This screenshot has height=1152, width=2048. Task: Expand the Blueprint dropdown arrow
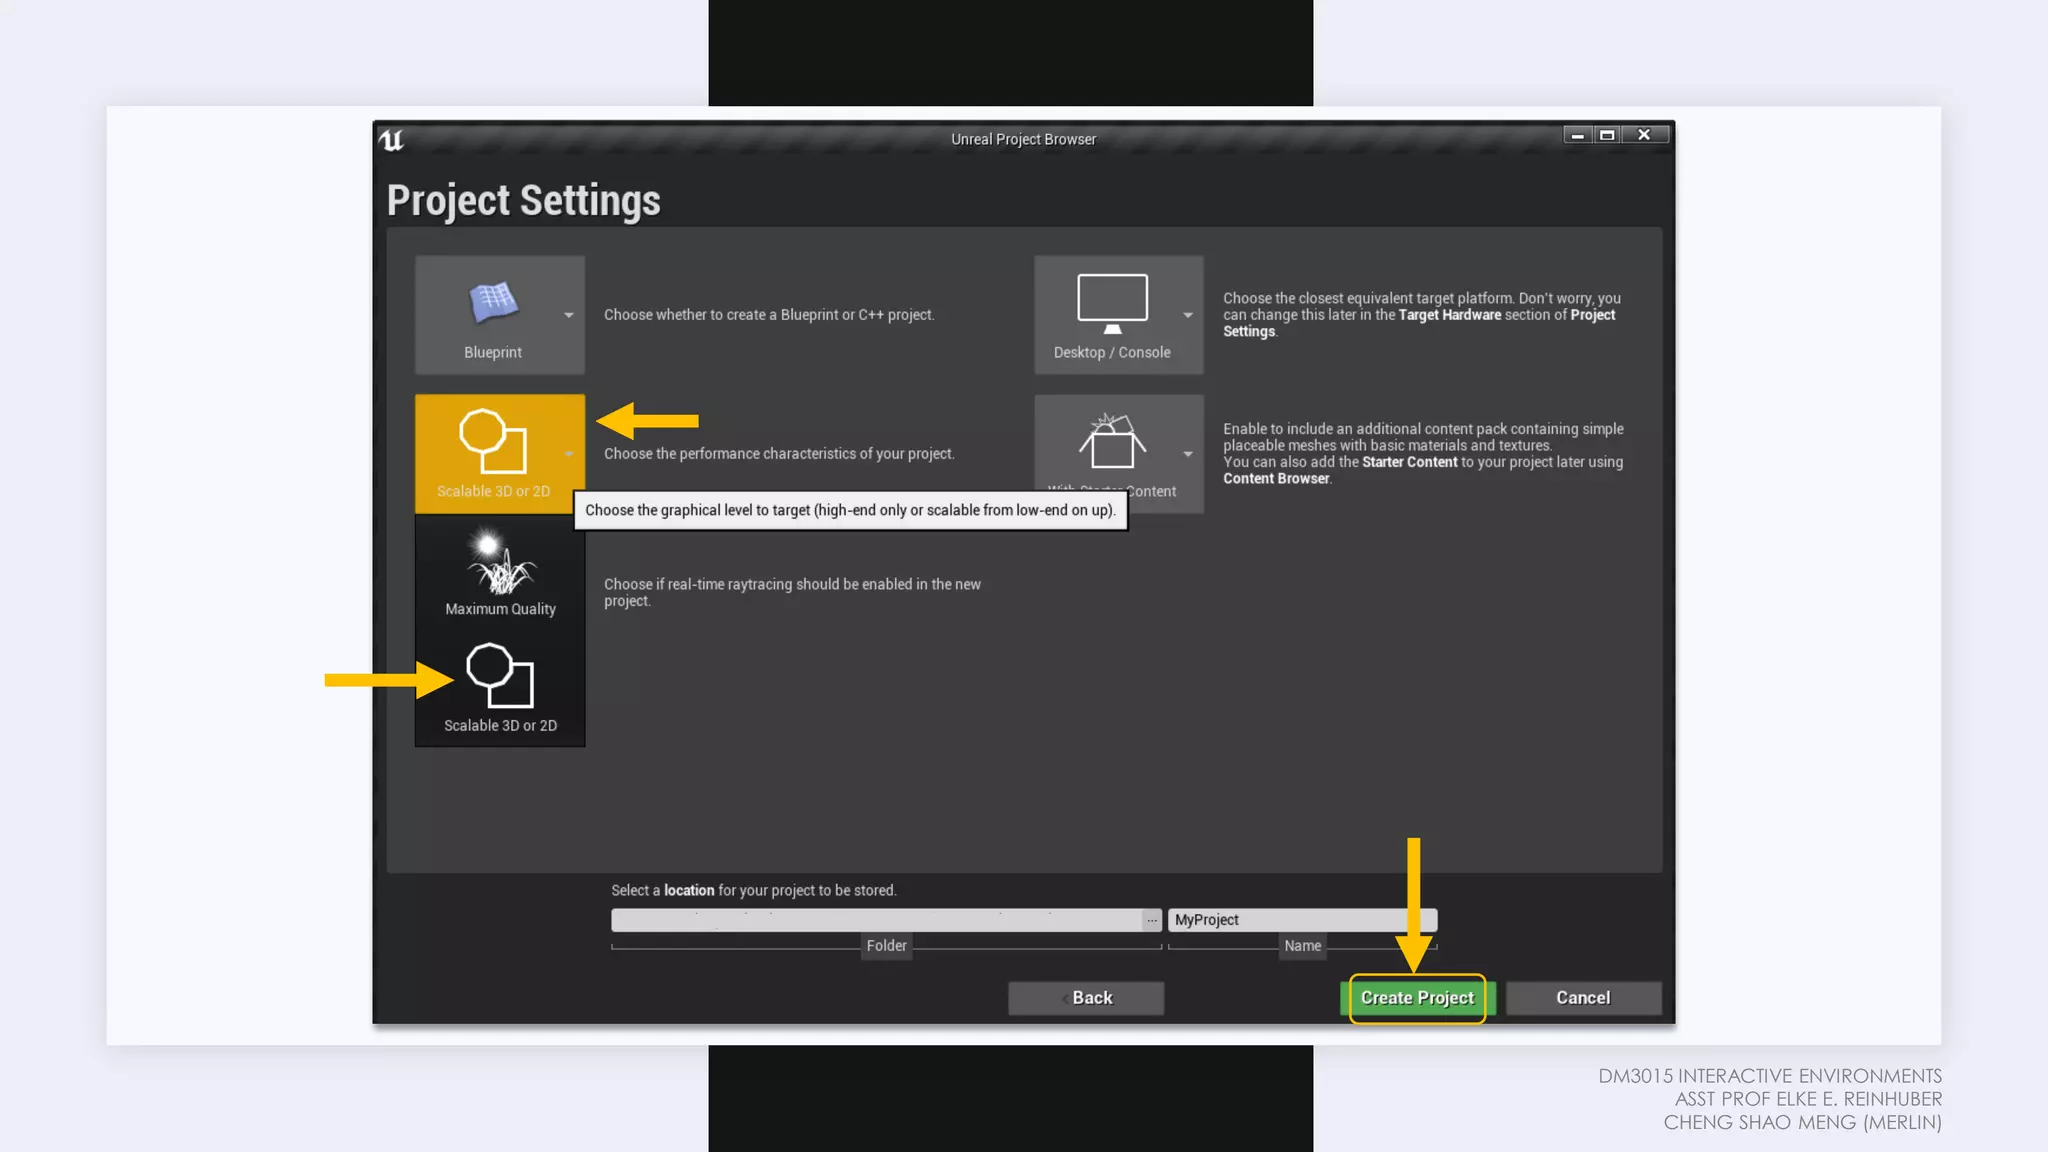569,315
